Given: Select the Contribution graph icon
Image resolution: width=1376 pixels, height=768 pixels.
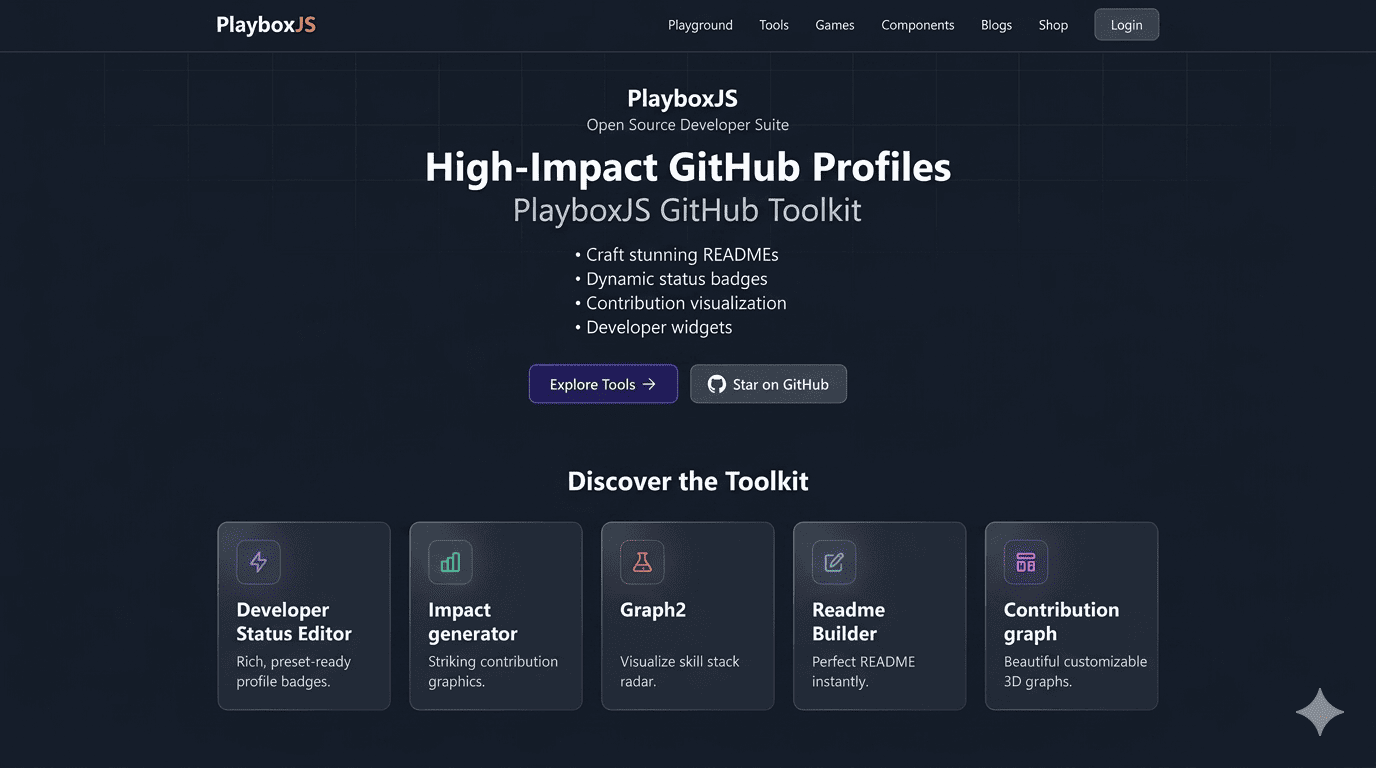Looking at the screenshot, I should [x=1026, y=562].
